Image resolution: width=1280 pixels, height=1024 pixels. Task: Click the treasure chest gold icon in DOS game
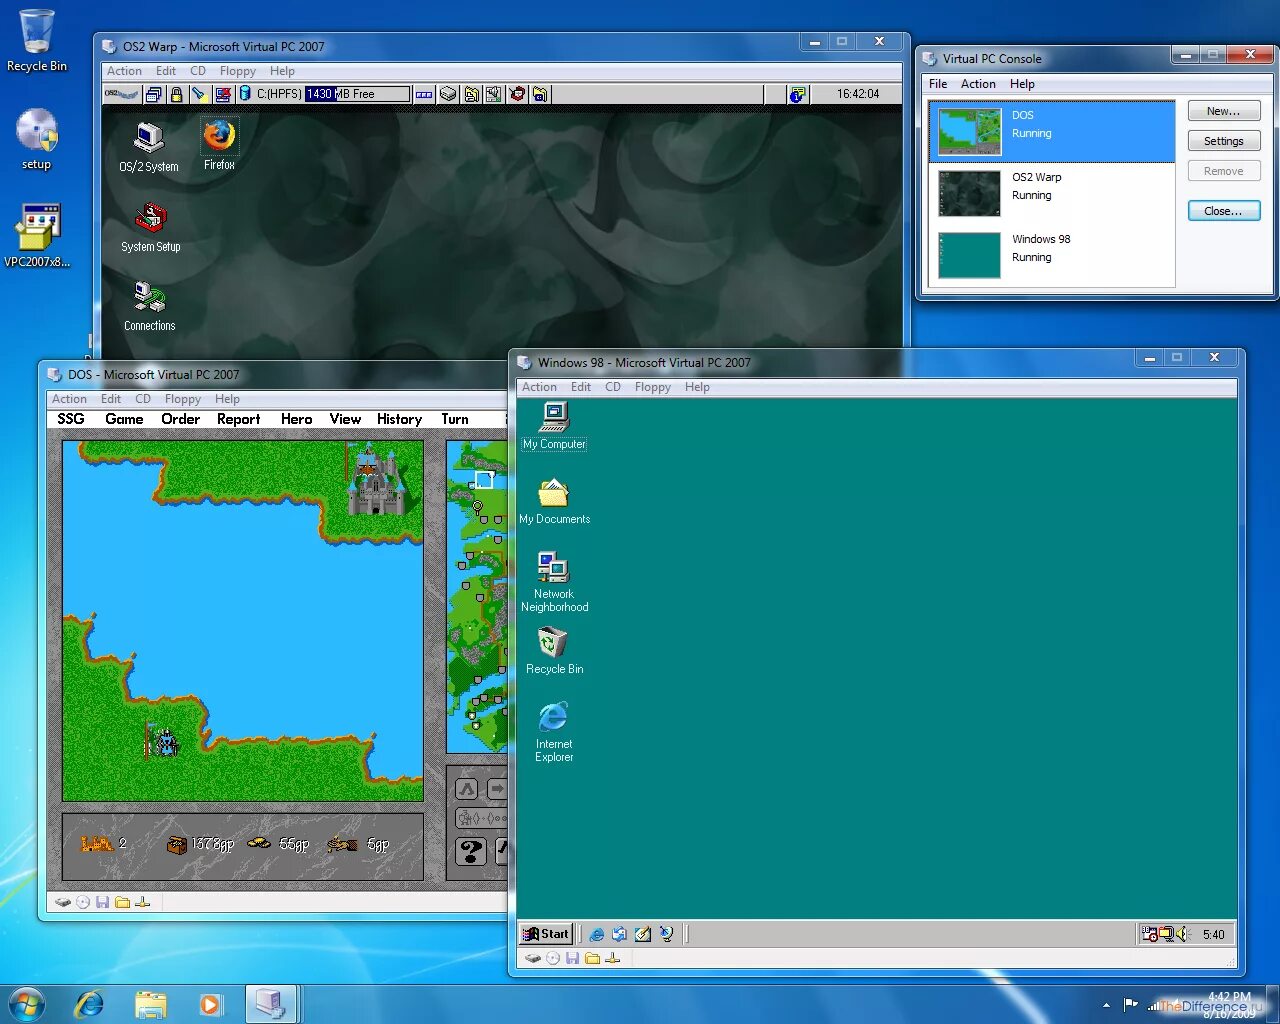tap(177, 845)
